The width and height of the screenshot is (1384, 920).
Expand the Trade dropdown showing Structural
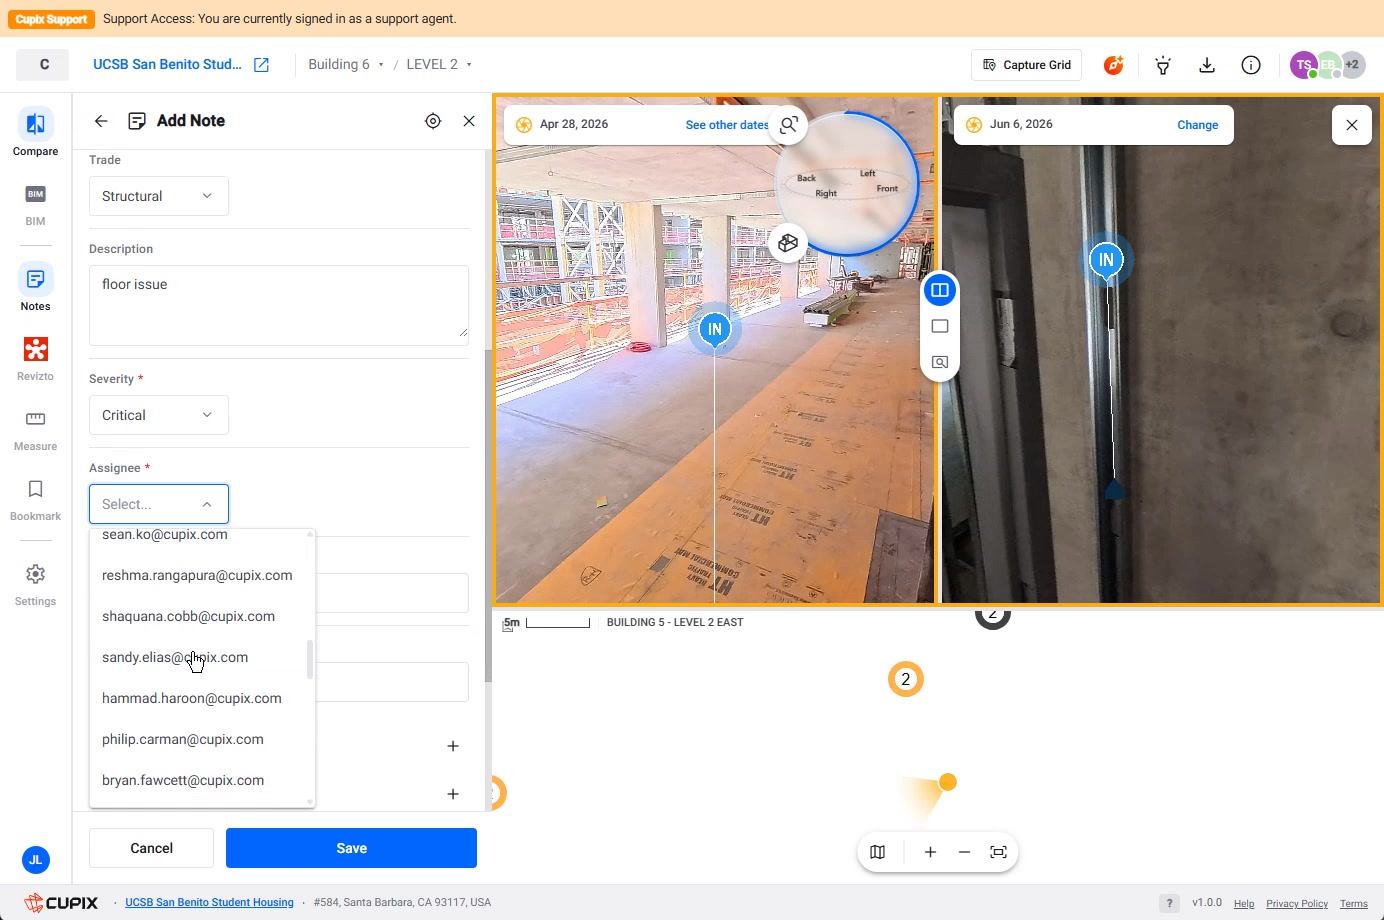pyautogui.click(x=159, y=196)
